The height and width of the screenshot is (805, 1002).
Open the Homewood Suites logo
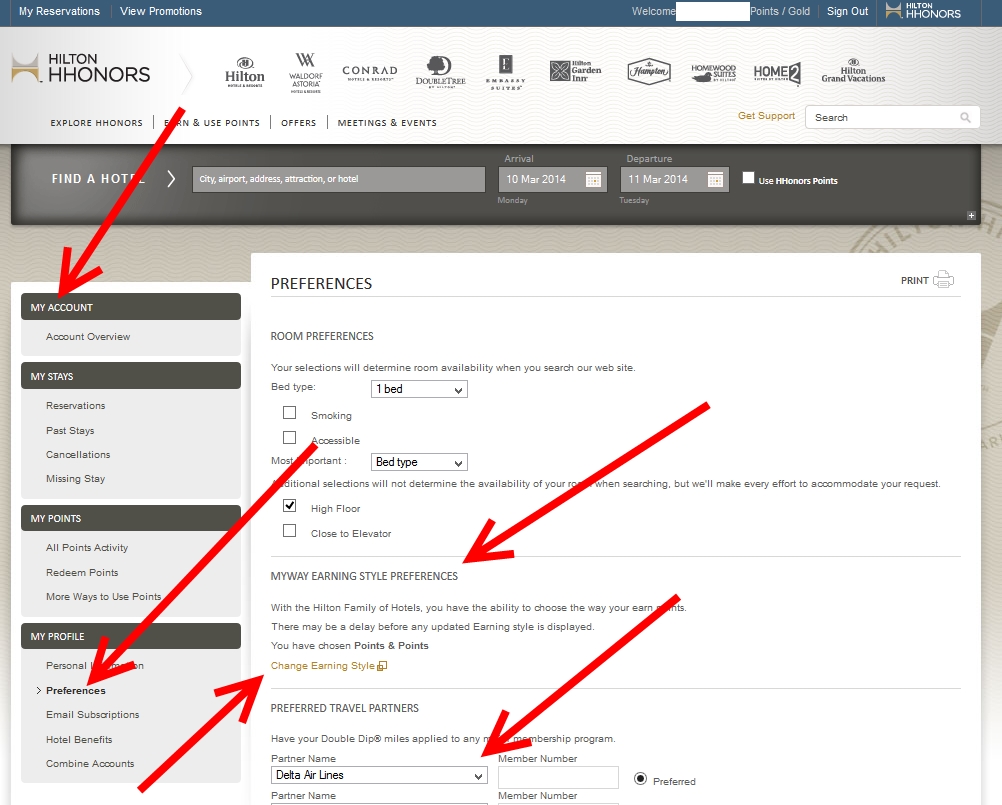713,73
